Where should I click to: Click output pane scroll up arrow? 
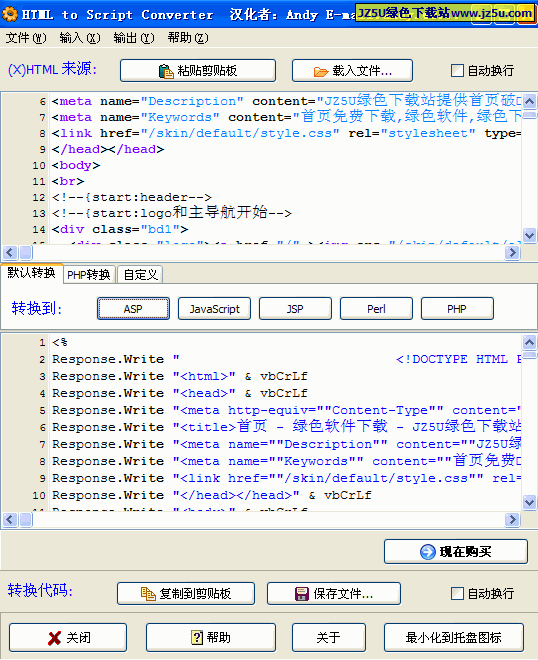coord(529,343)
